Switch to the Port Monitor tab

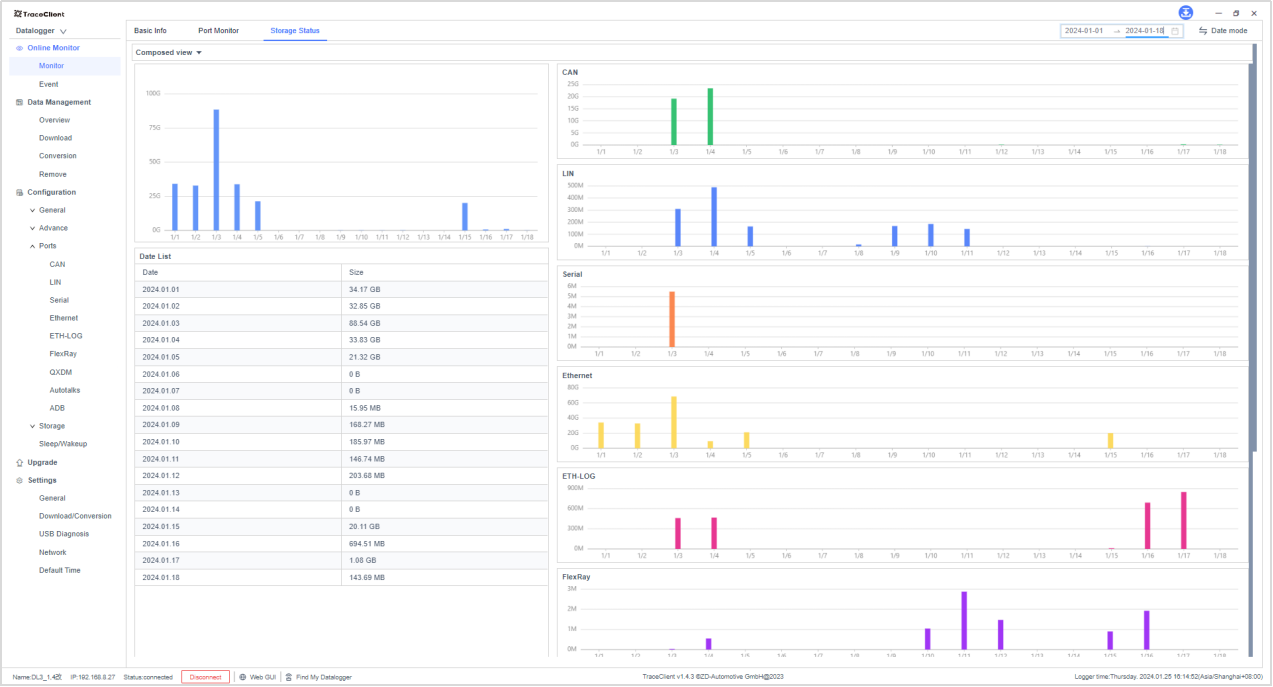(218, 31)
